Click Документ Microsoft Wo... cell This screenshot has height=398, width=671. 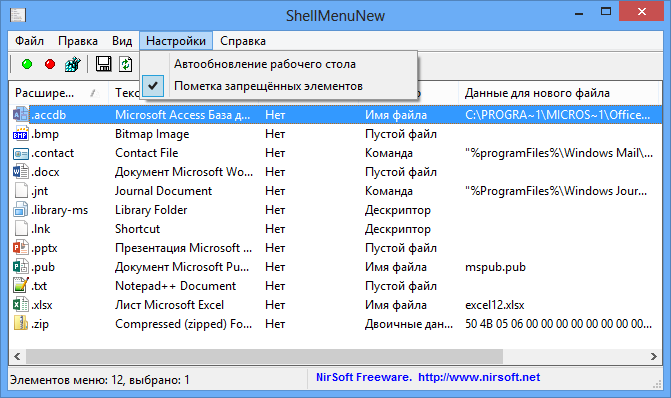(x=184, y=172)
